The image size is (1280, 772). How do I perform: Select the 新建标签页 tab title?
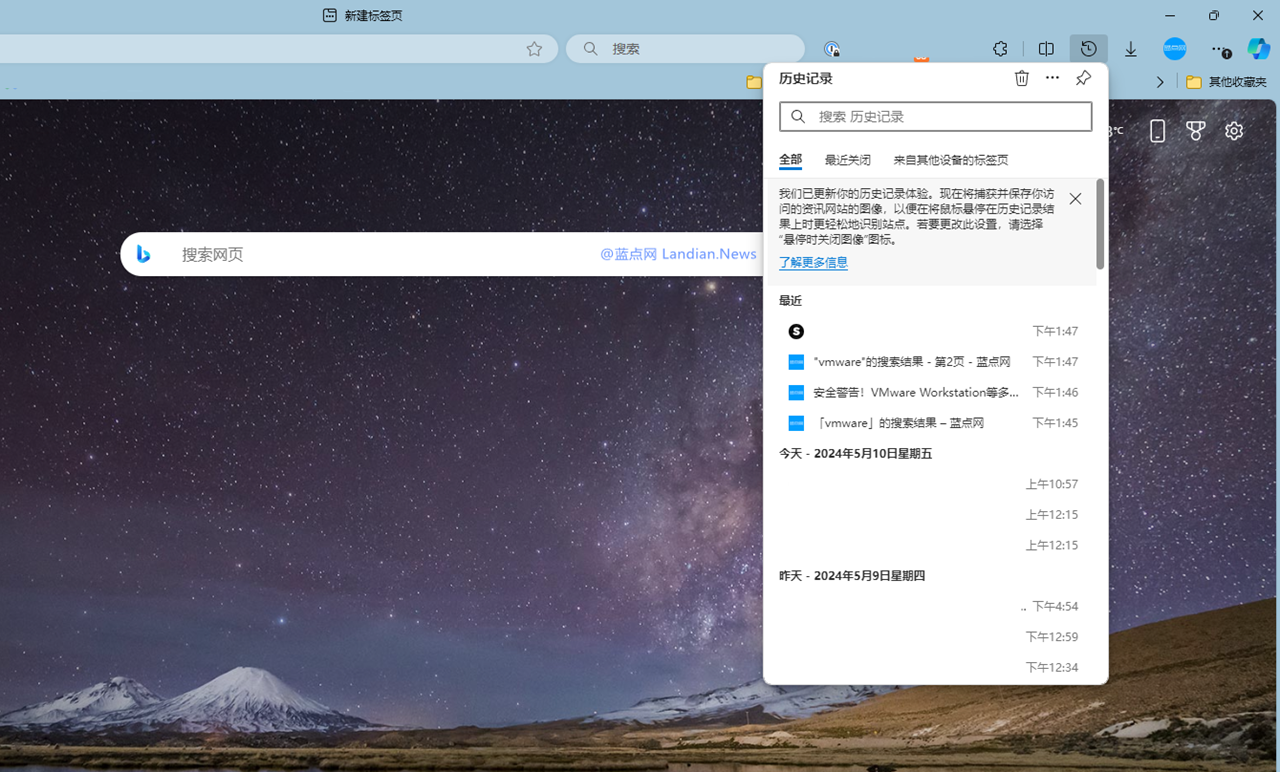(x=373, y=15)
